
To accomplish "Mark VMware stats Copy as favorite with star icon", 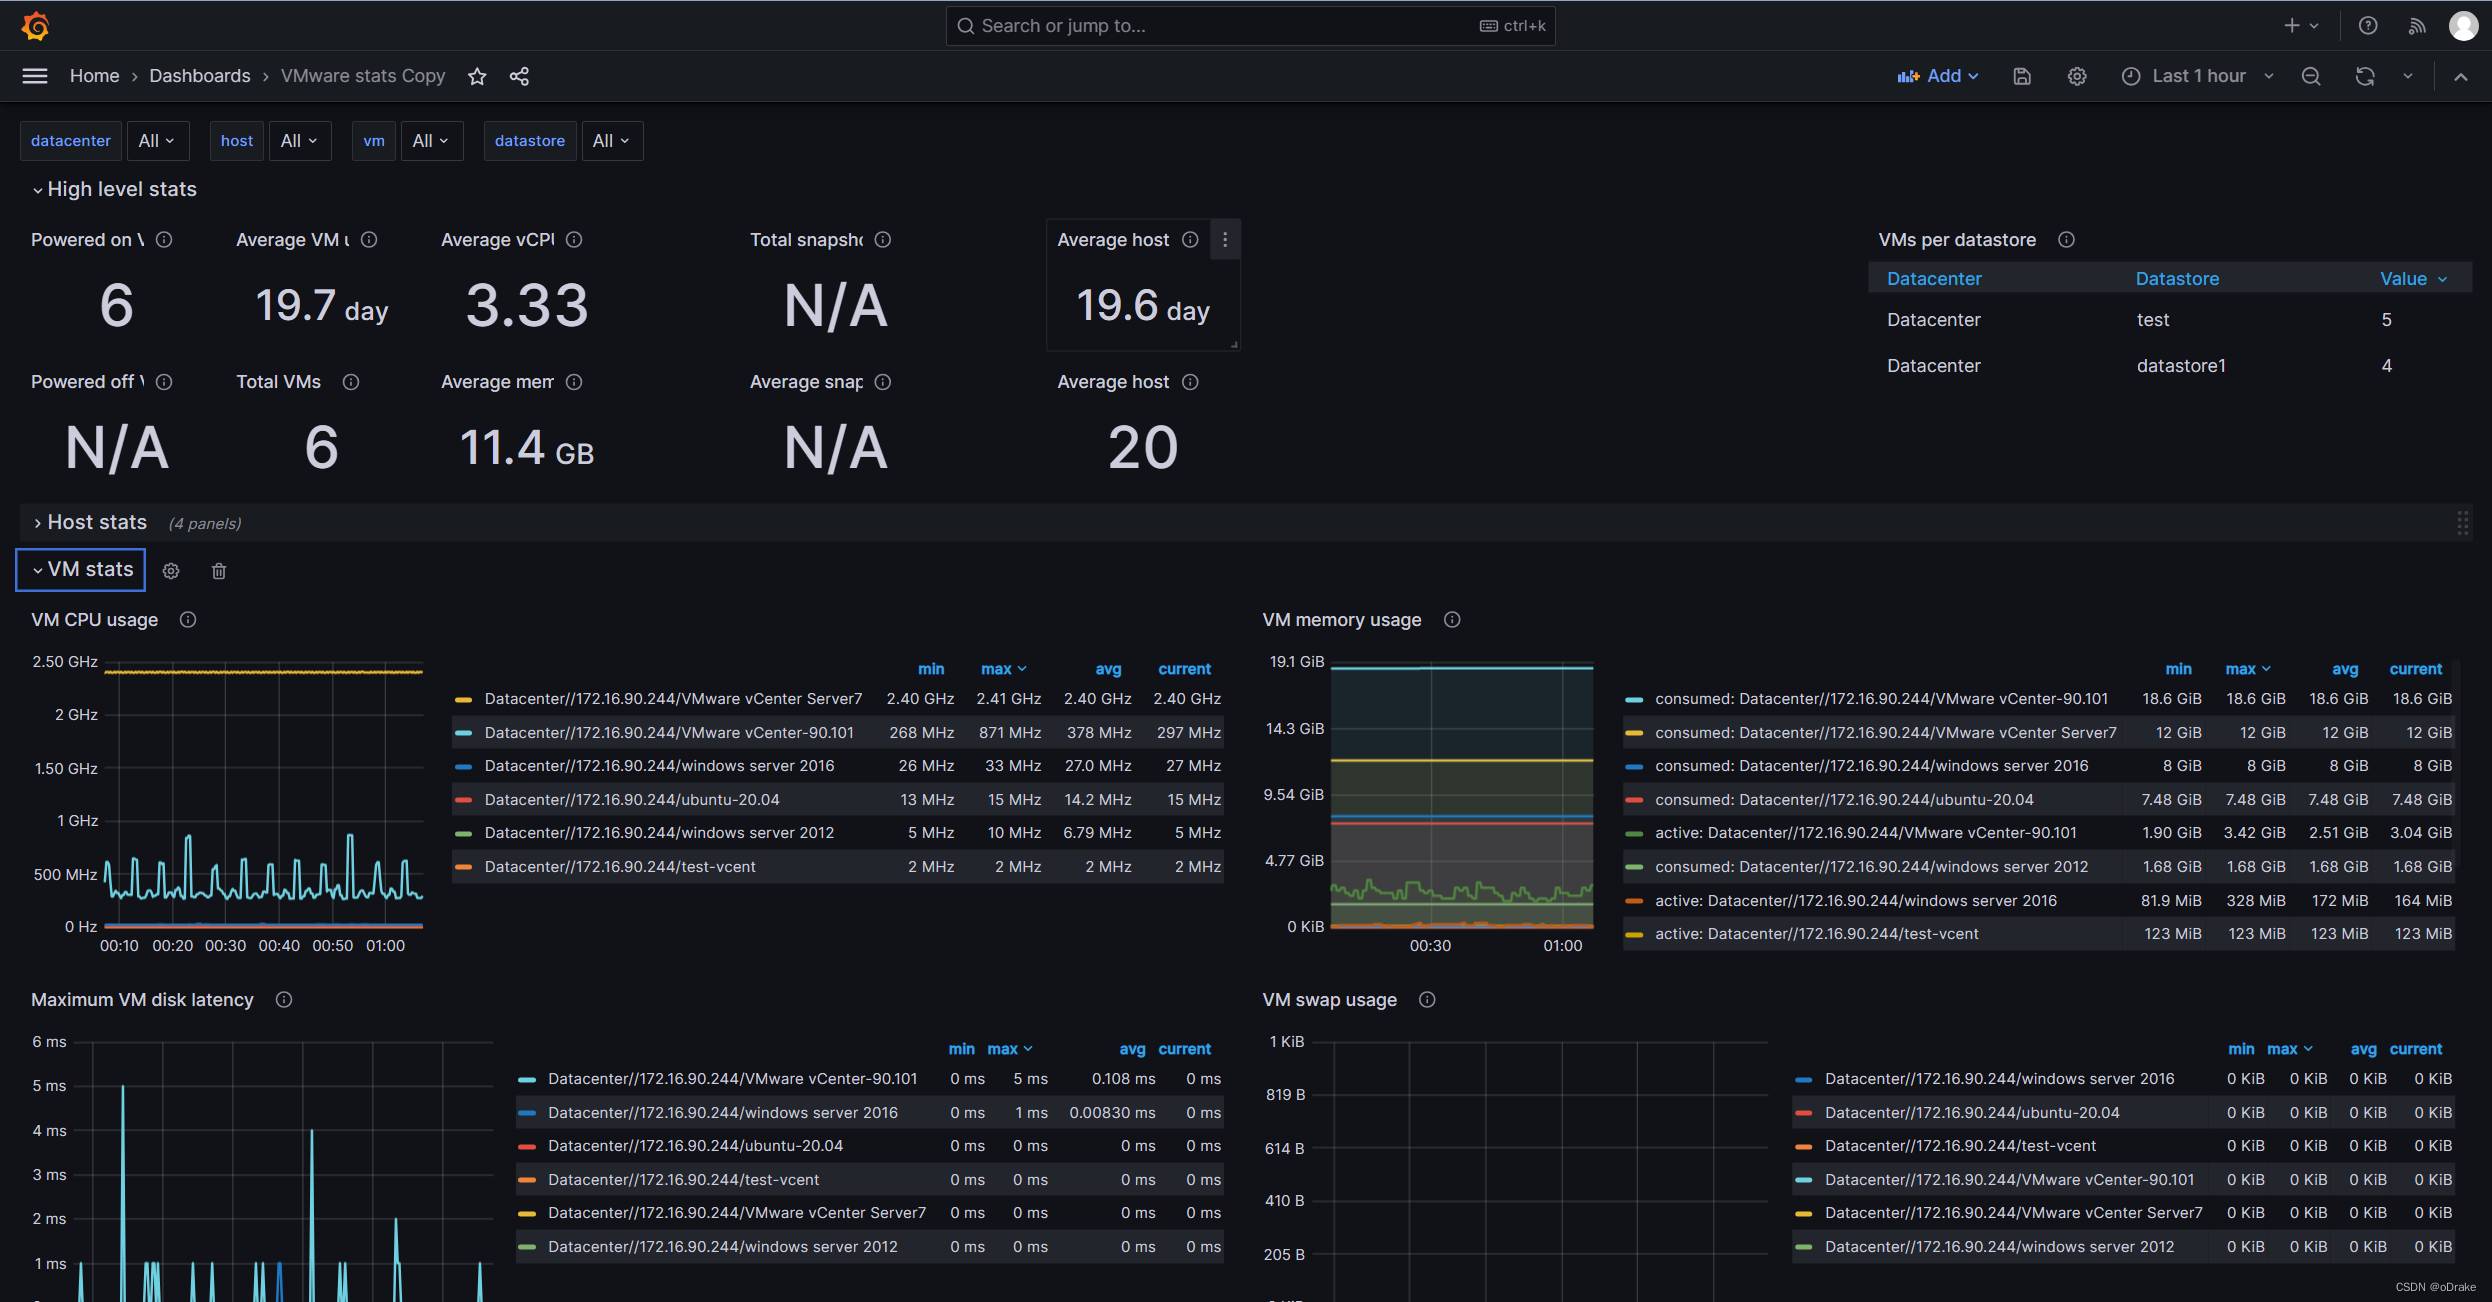I will click(477, 76).
